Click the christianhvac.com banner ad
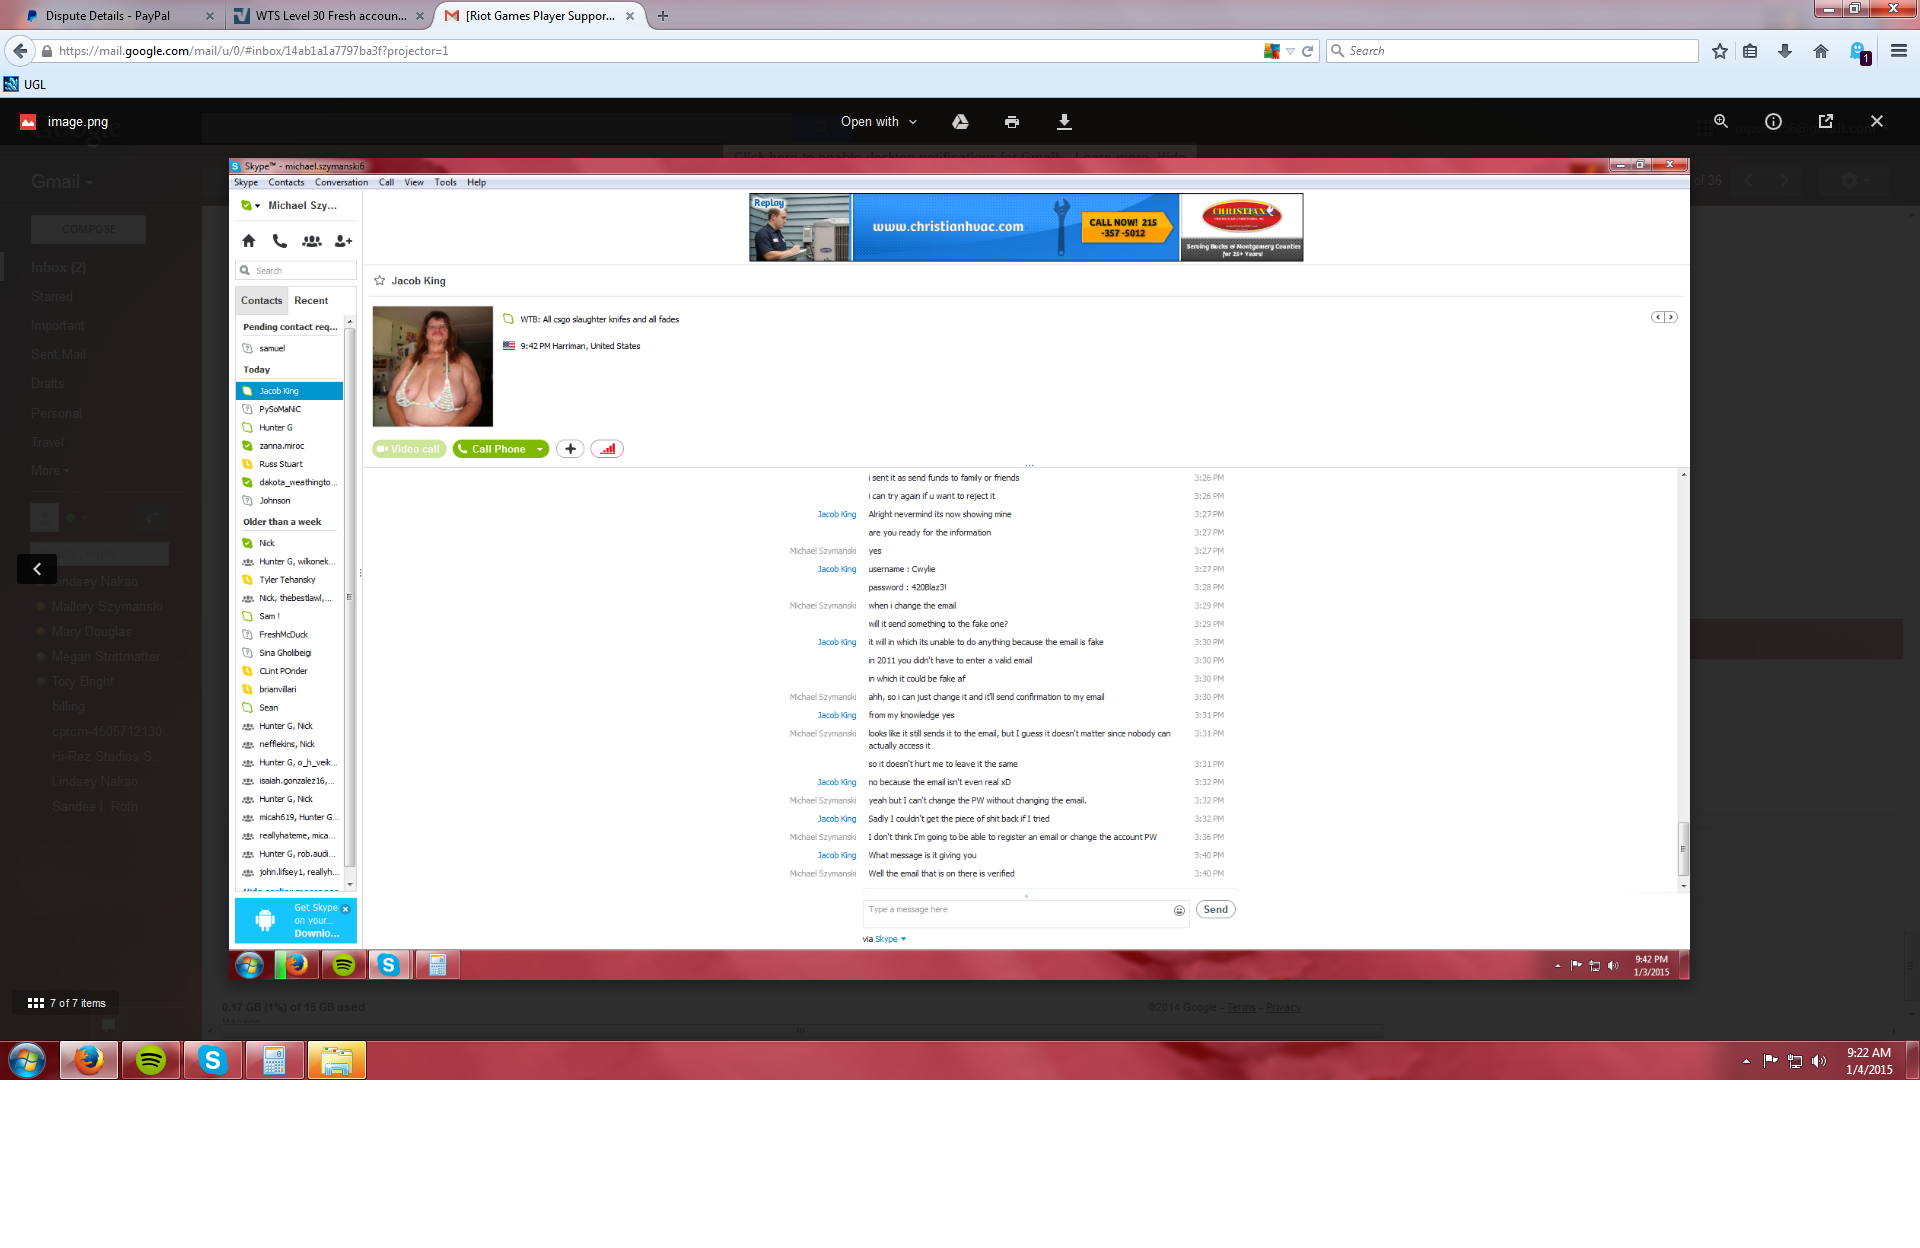This screenshot has width=1920, height=1248. point(1026,228)
